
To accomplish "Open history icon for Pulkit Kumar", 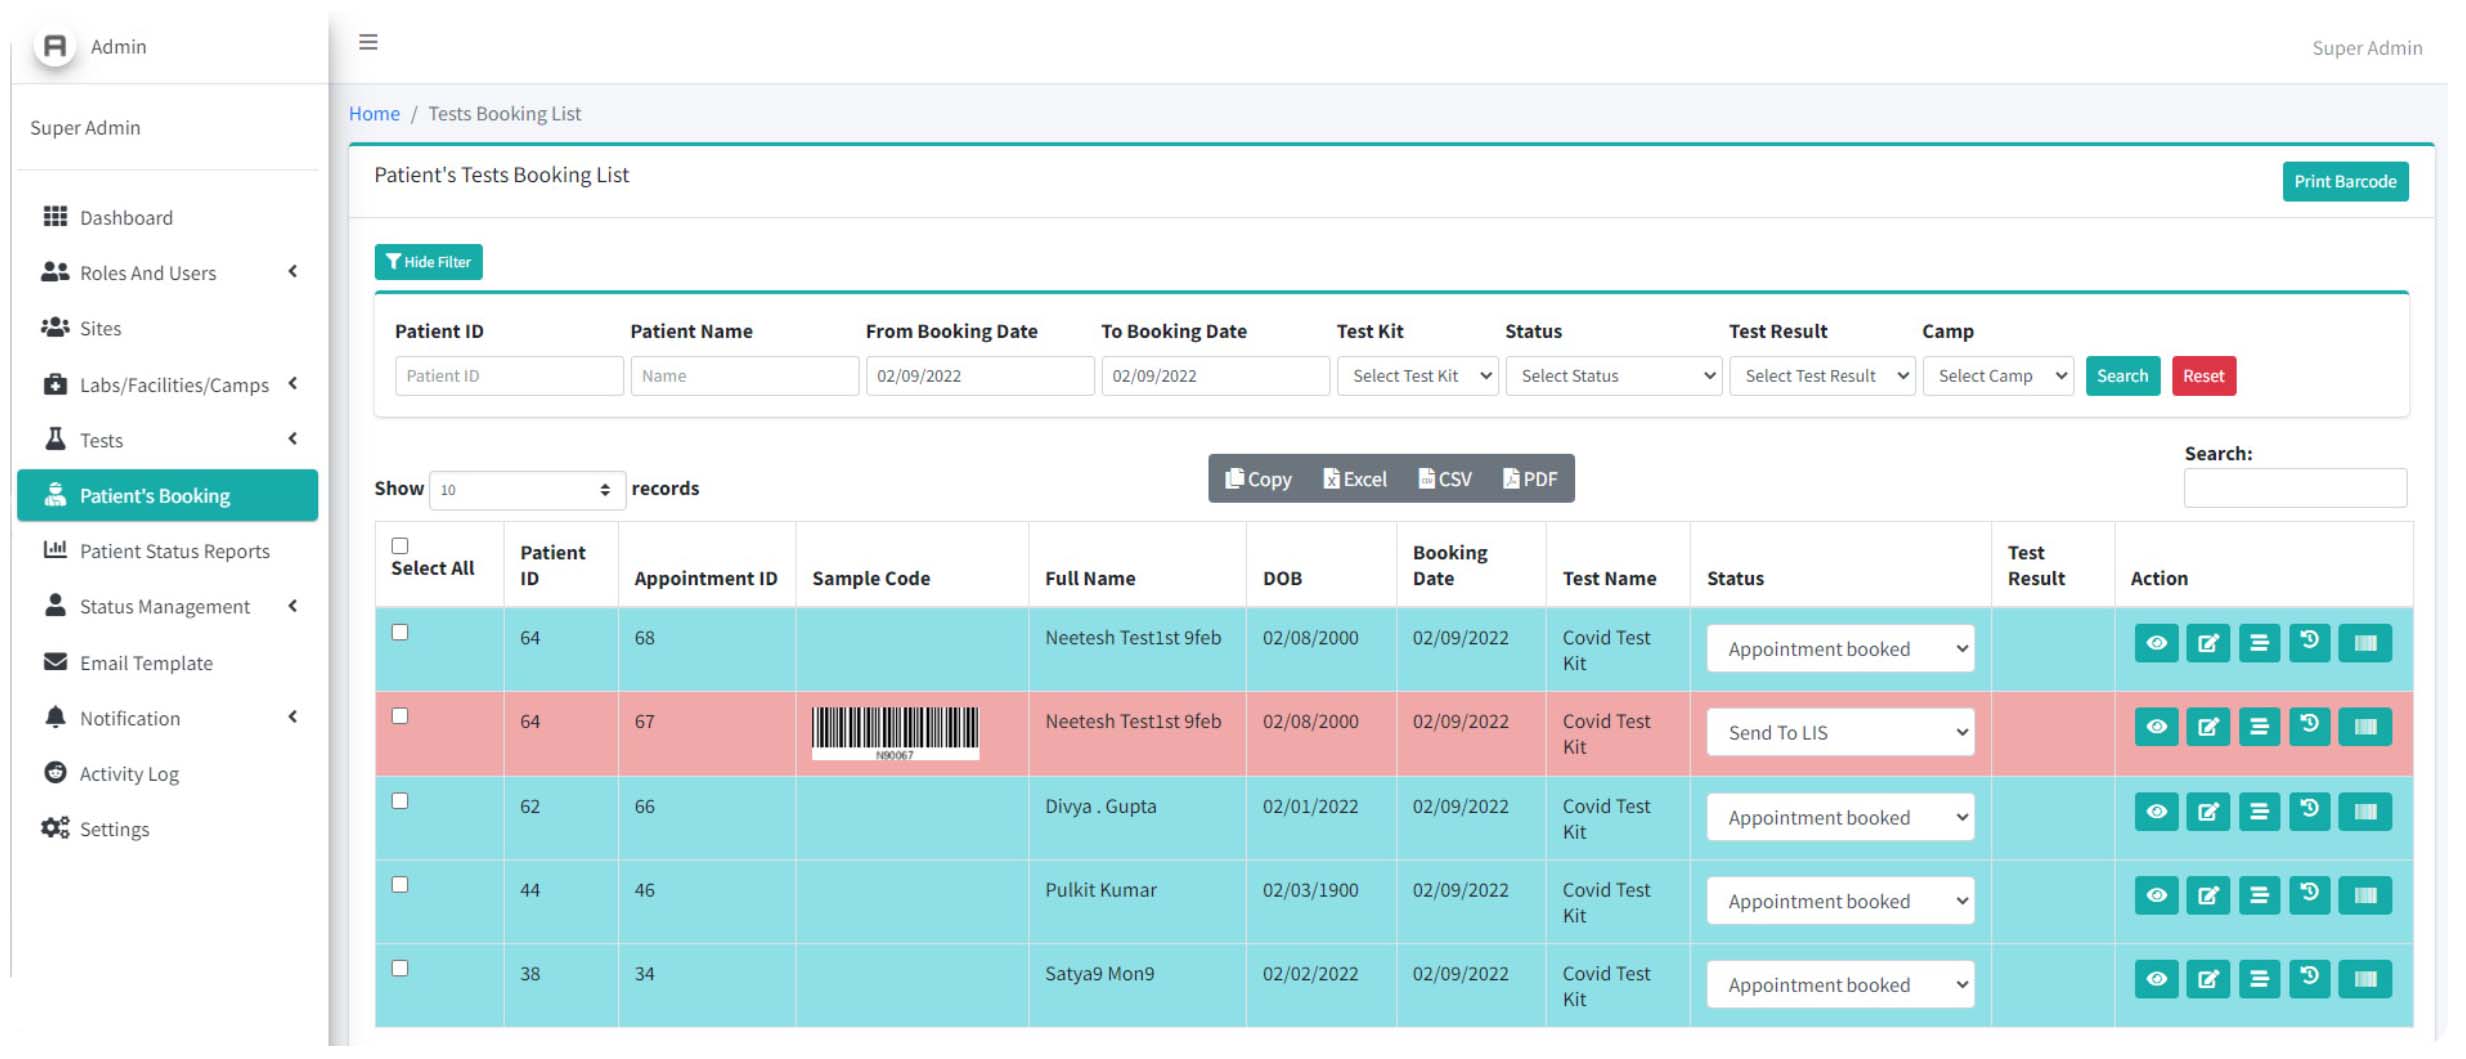I will [2309, 895].
